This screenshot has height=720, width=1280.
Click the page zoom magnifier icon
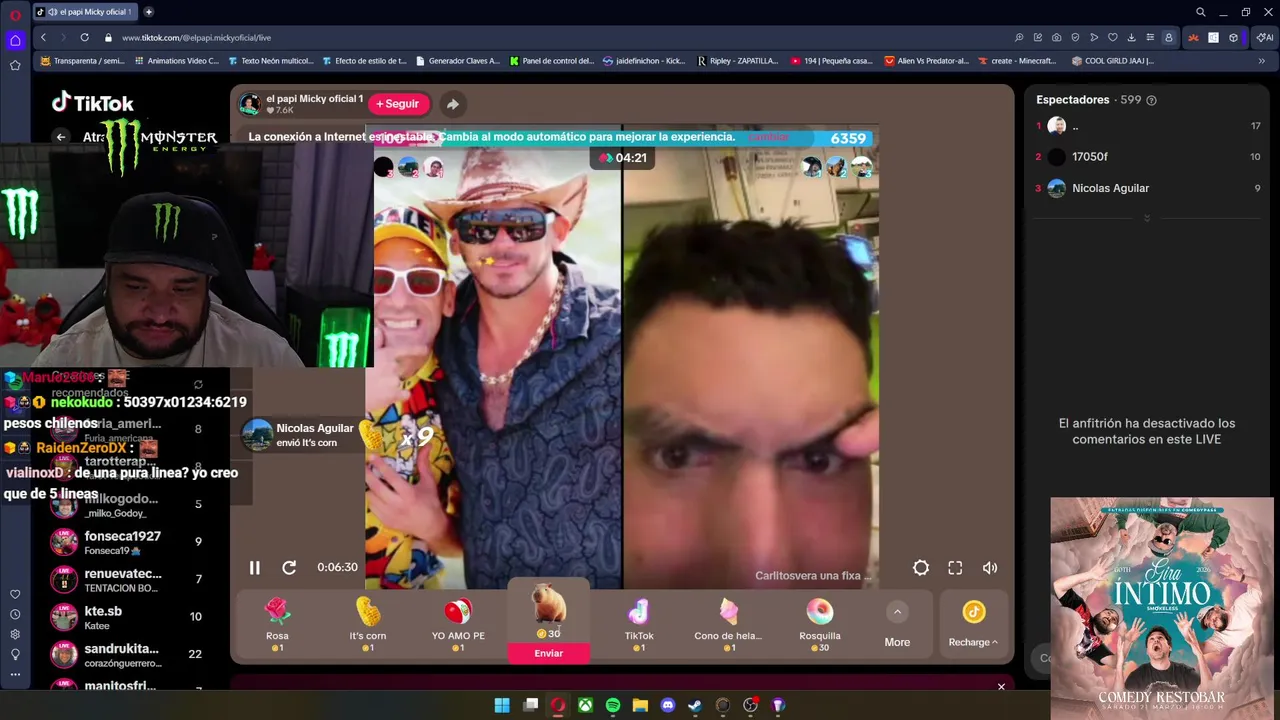(x=1019, y=37)
